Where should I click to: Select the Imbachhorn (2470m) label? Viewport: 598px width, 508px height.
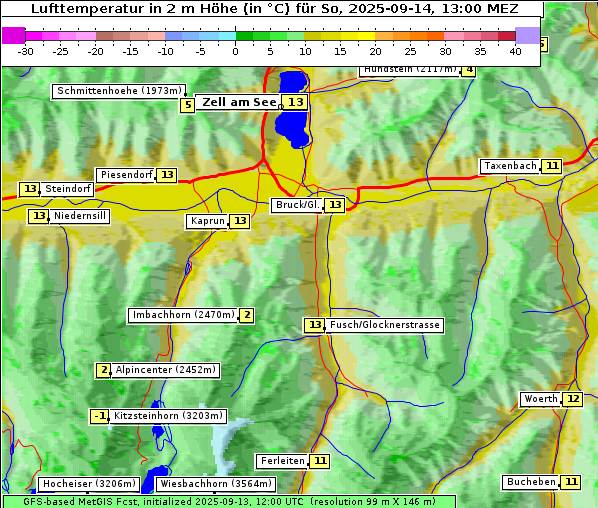pos(183,315)
